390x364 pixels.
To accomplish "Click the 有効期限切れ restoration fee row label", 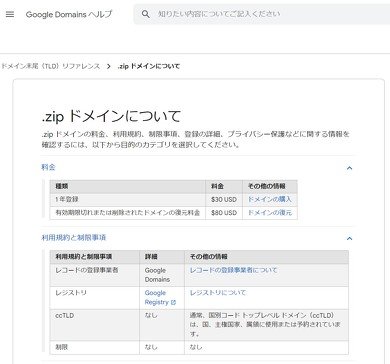I will (127, 213).
